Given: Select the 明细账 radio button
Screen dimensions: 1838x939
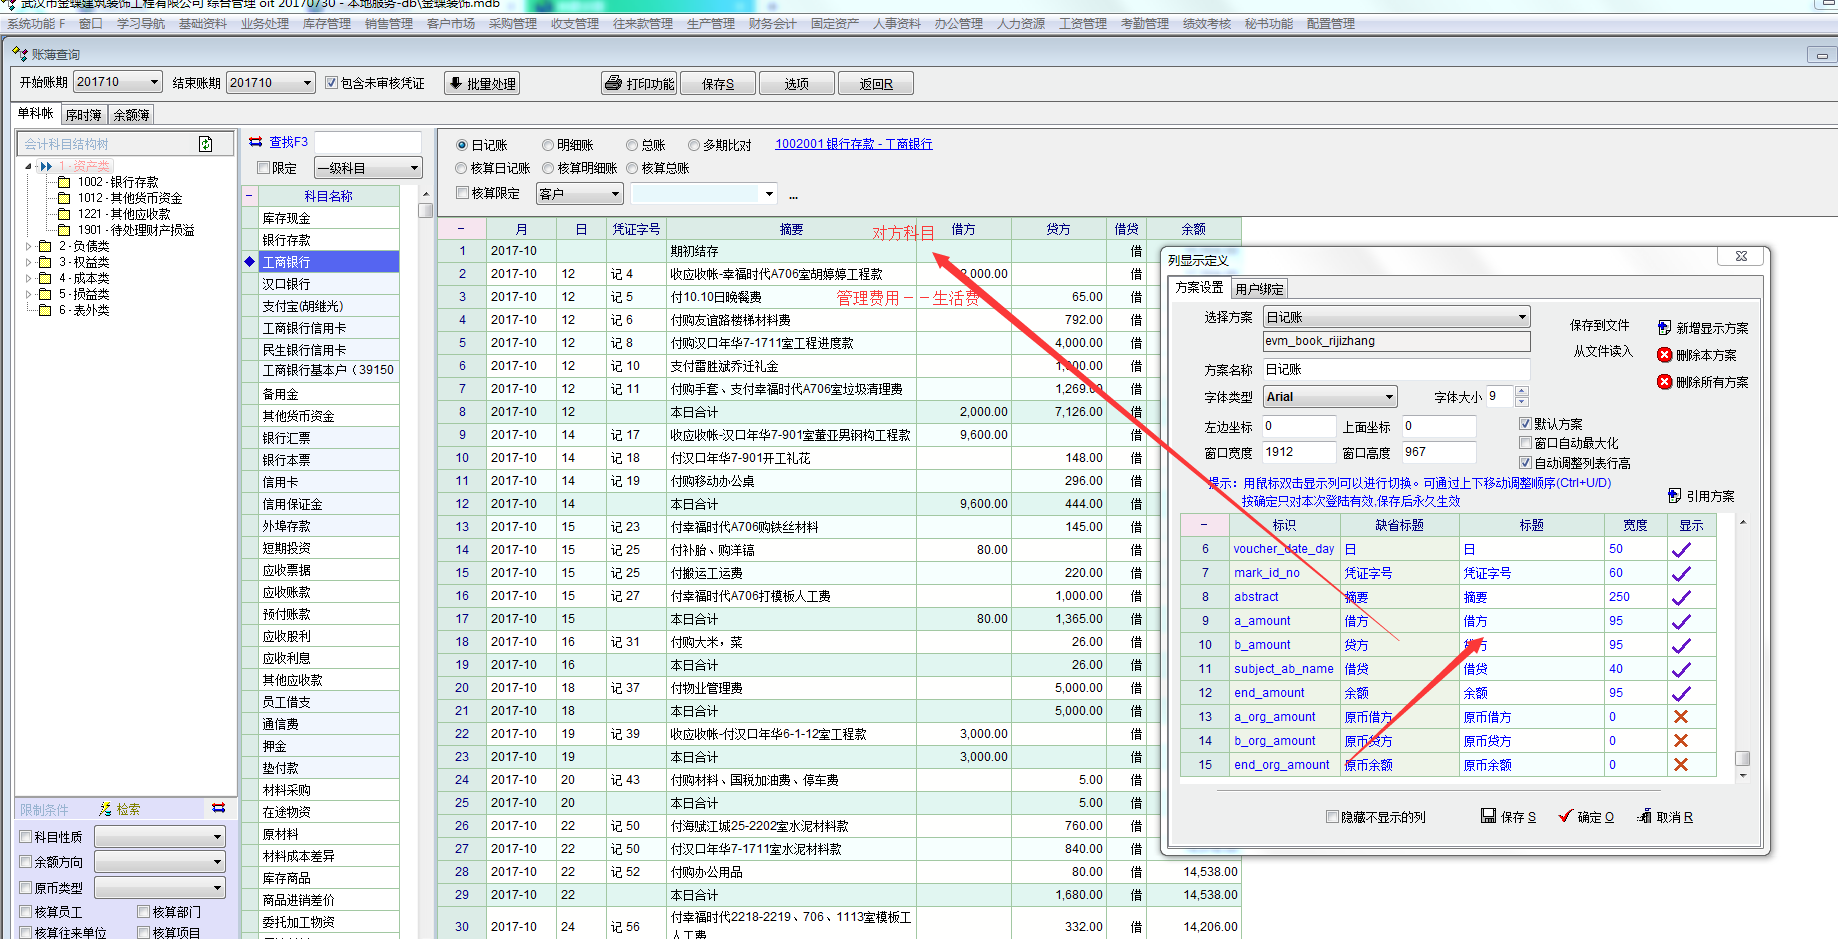Looking at the screenshot, I should point(548,145).
